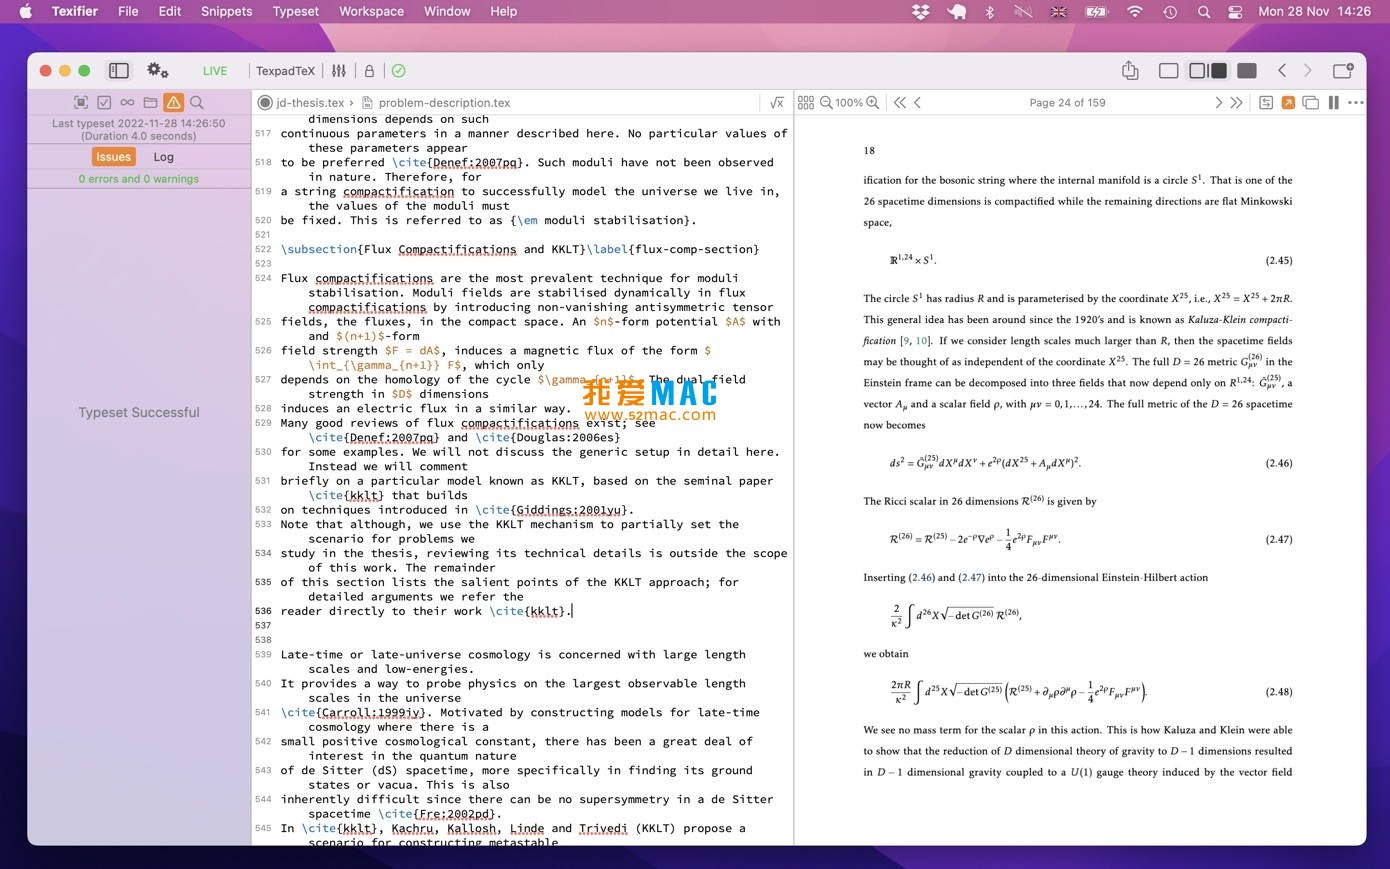This screenshot has height=869, width=1390.
Task: Open the TexpadTeX engine selector
Action: click(285, 71)
